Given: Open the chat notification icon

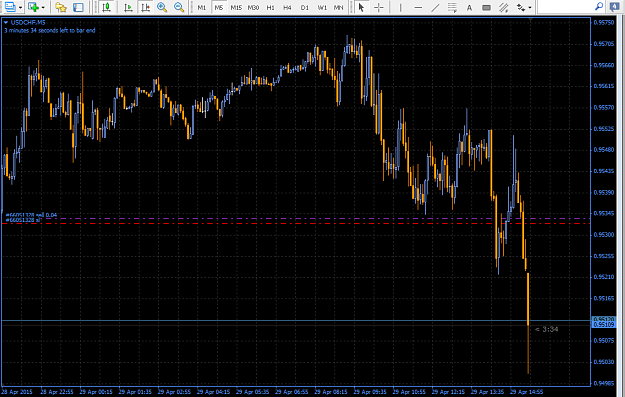Looking at the screenshot, I should coord(615,7).
